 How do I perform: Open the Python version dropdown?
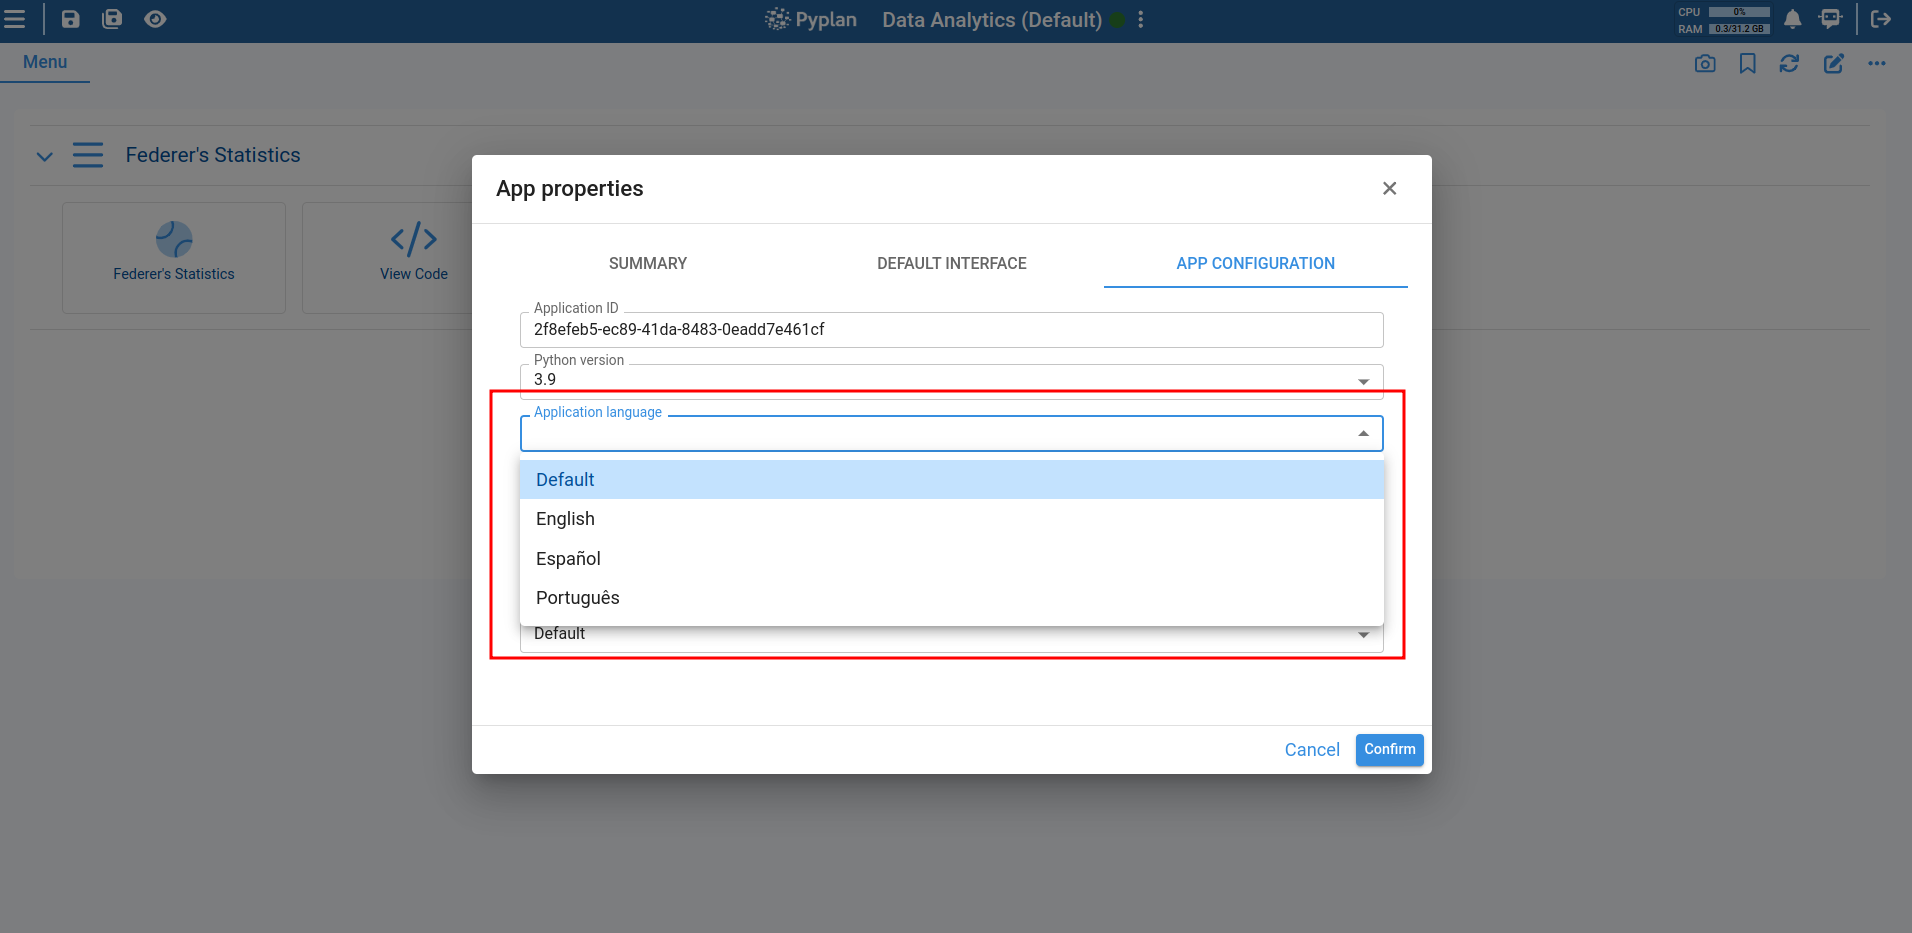pos(1362,380)
